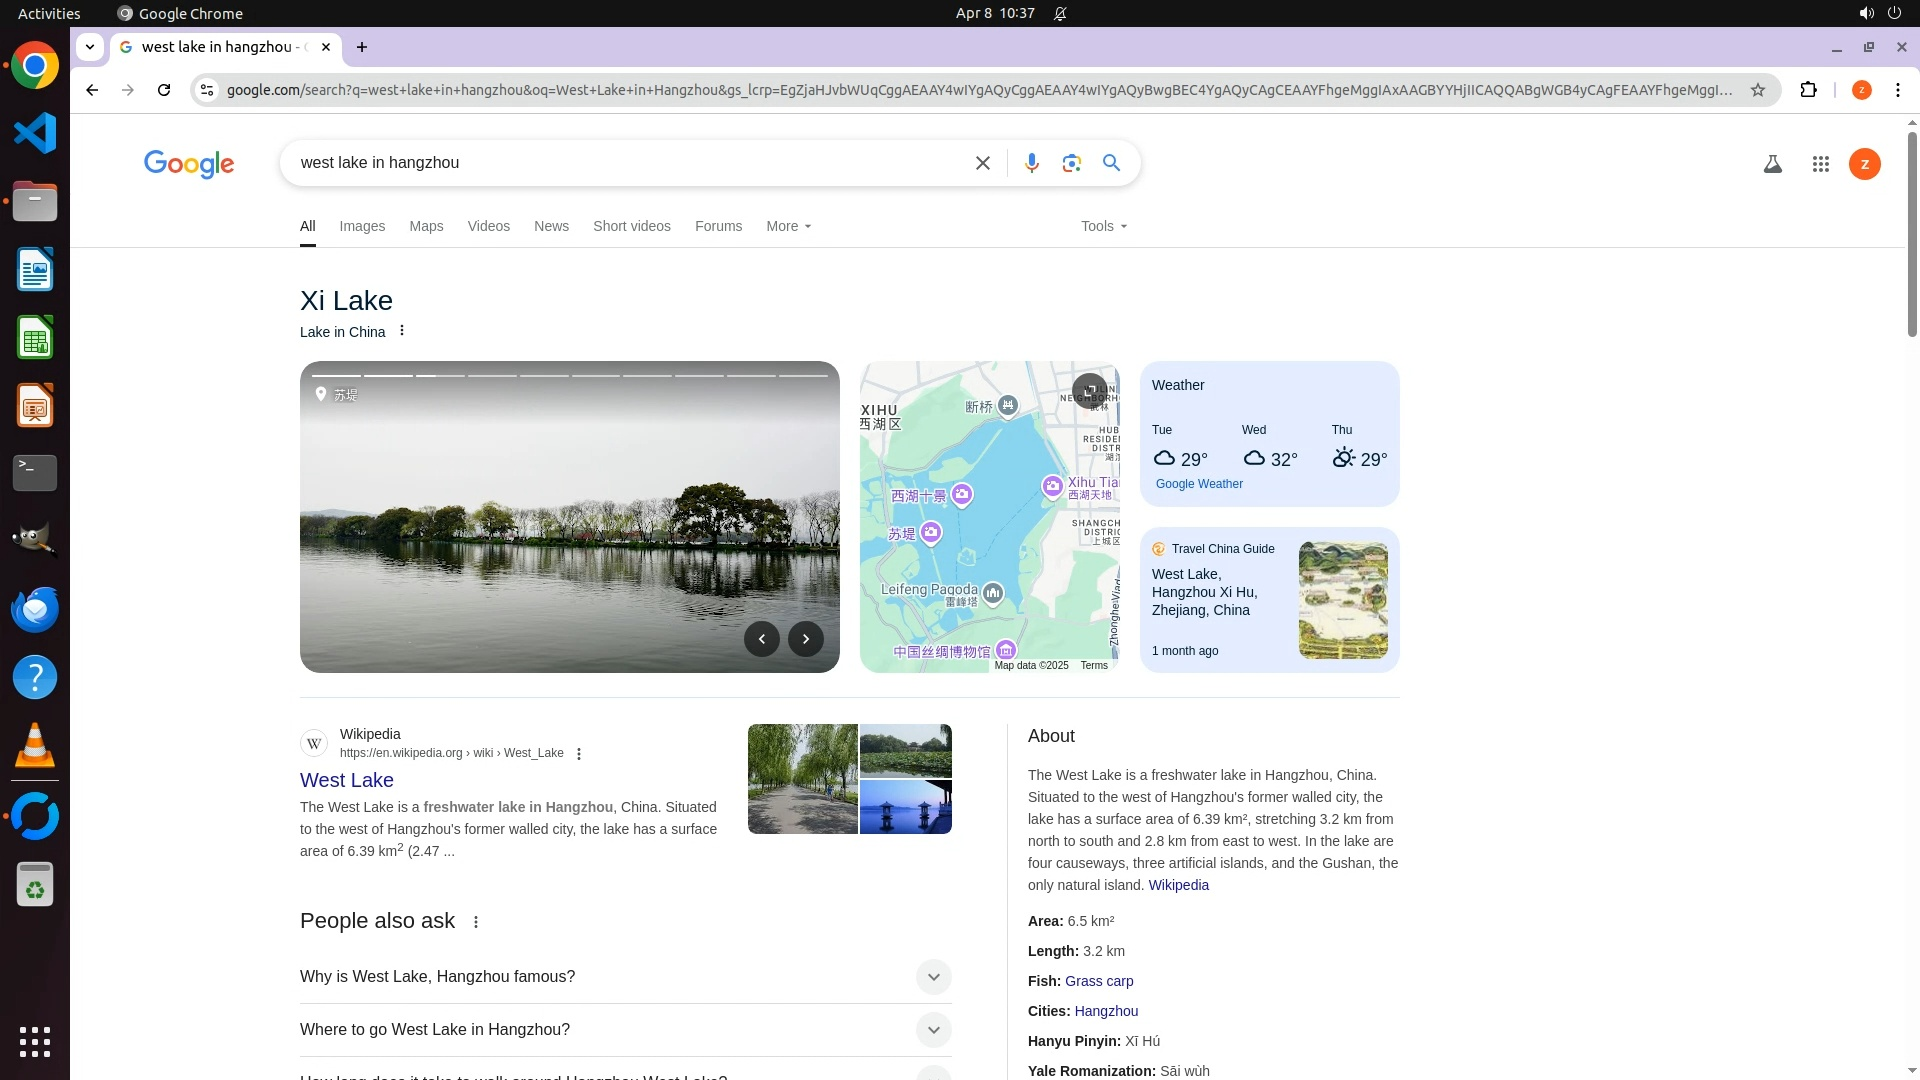Open Google Lens image search
Image resolution: width=1920 pixels, height=1080 pixels.
coord(1071,163)
